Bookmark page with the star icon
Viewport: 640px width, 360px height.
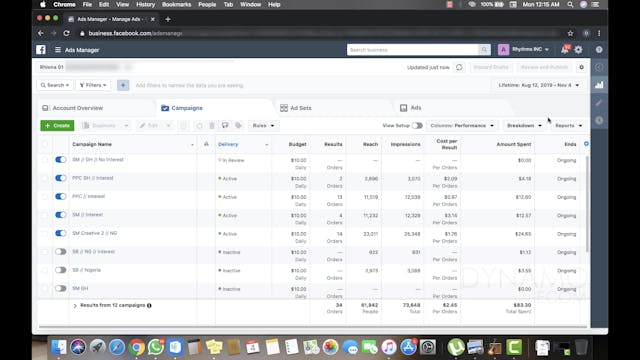(570, 33)
